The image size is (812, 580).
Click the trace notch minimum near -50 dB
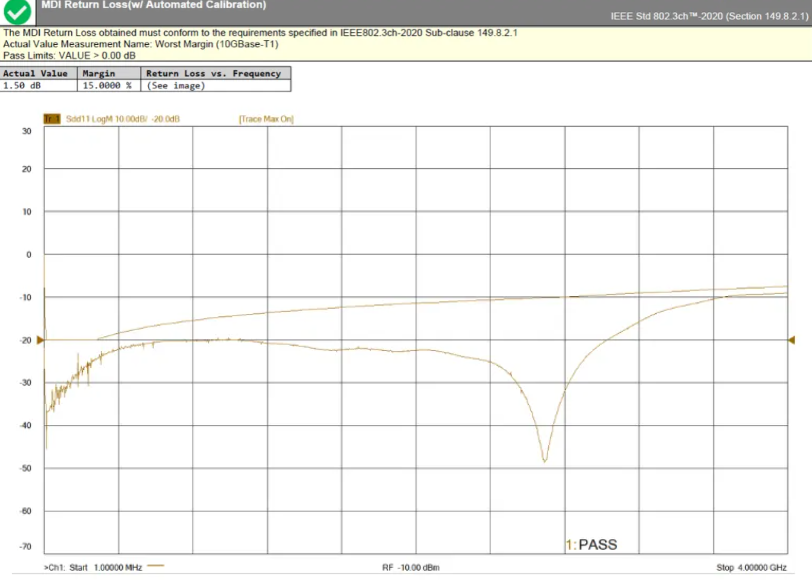tap(544, 460)
